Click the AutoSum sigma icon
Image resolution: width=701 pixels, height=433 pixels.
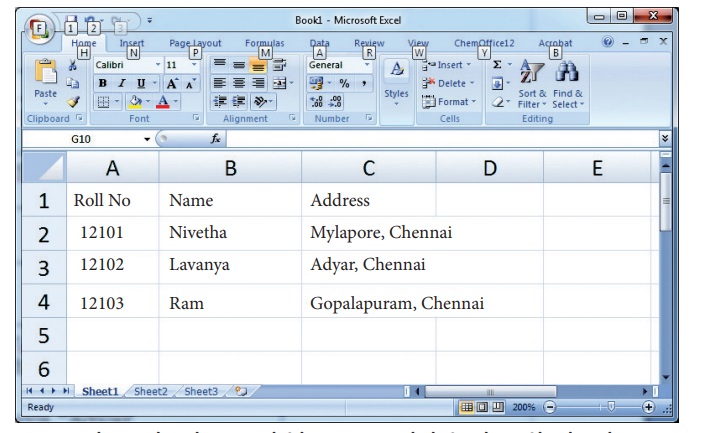(x=497, y=65)
